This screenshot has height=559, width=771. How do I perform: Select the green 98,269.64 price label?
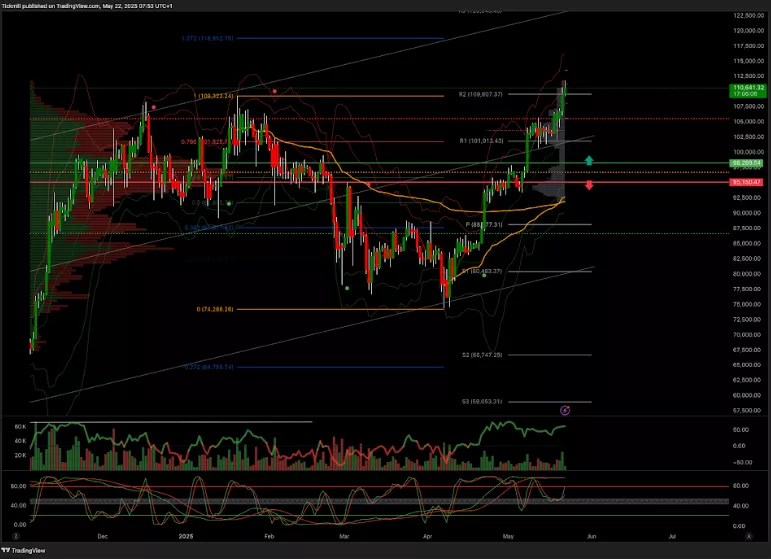[x=747, y=162]
